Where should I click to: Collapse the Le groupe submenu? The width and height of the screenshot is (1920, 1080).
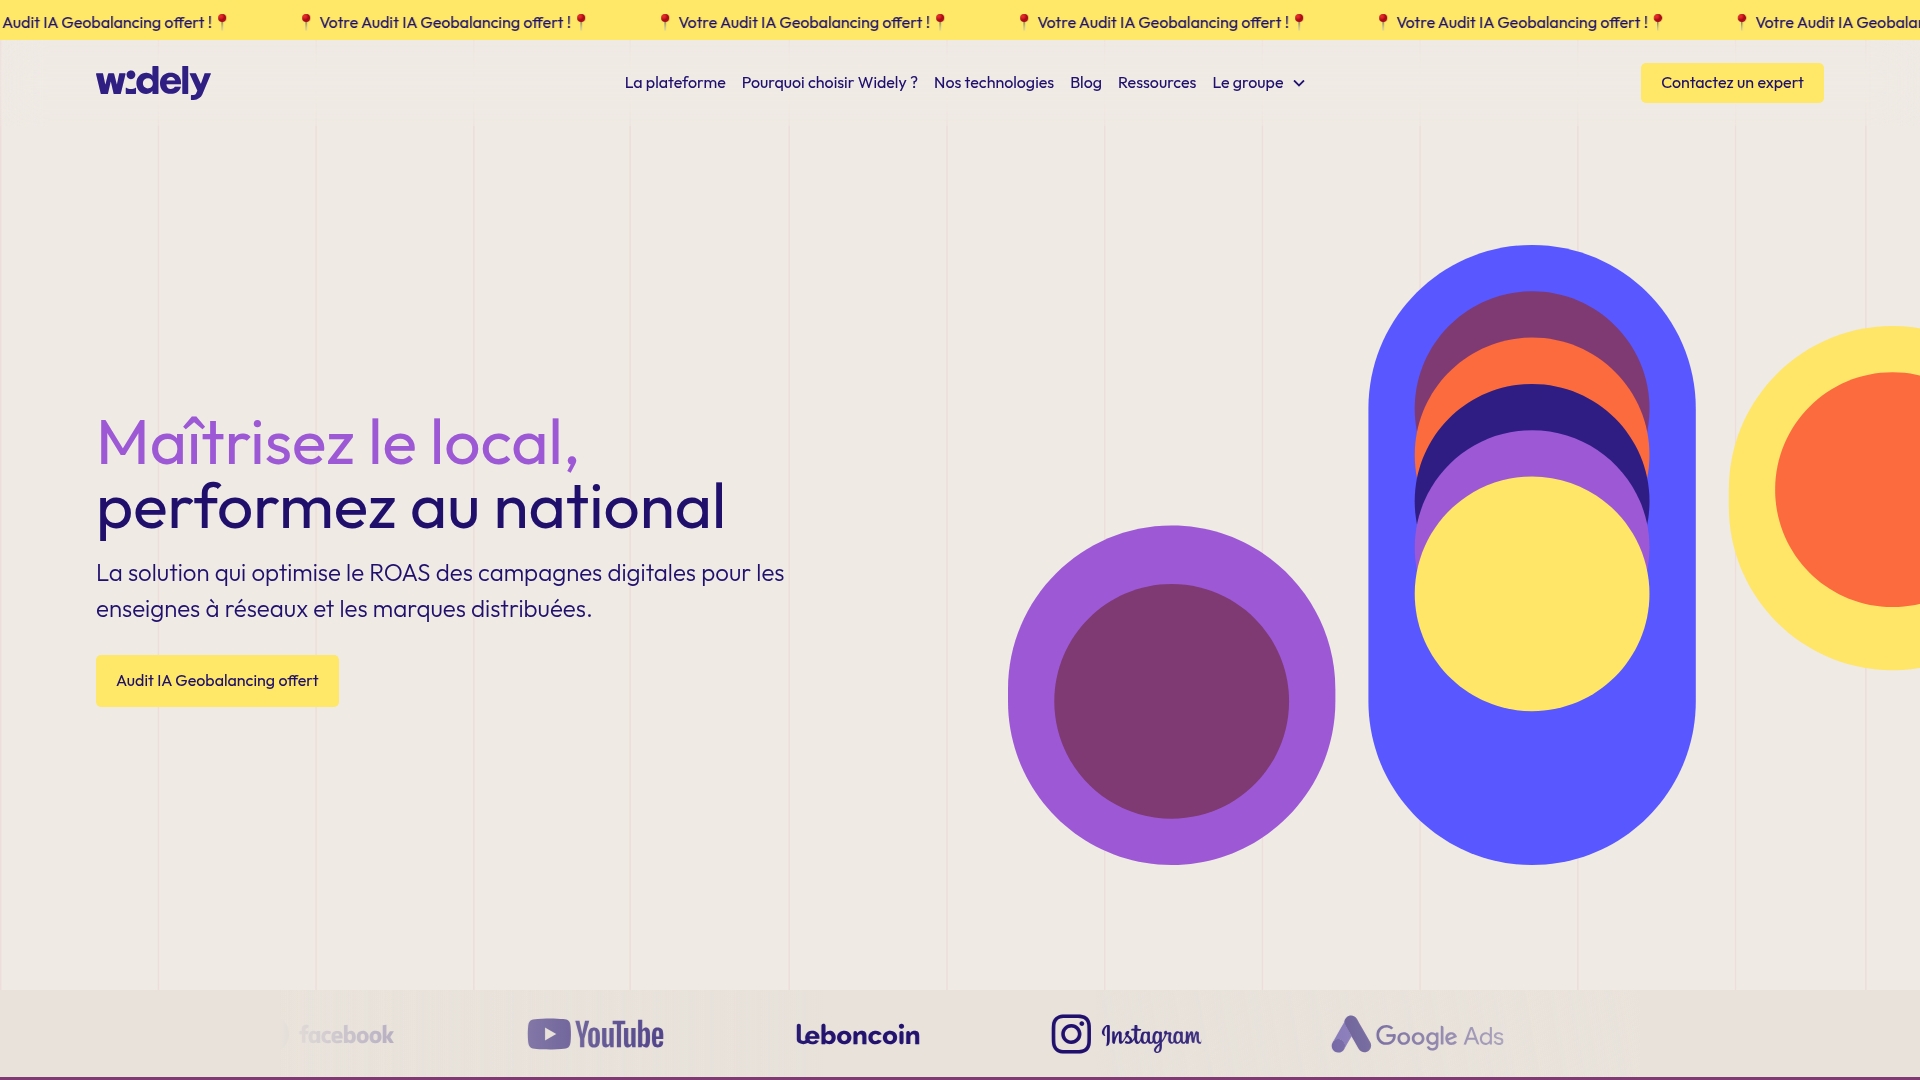(x=1257, y=83)
